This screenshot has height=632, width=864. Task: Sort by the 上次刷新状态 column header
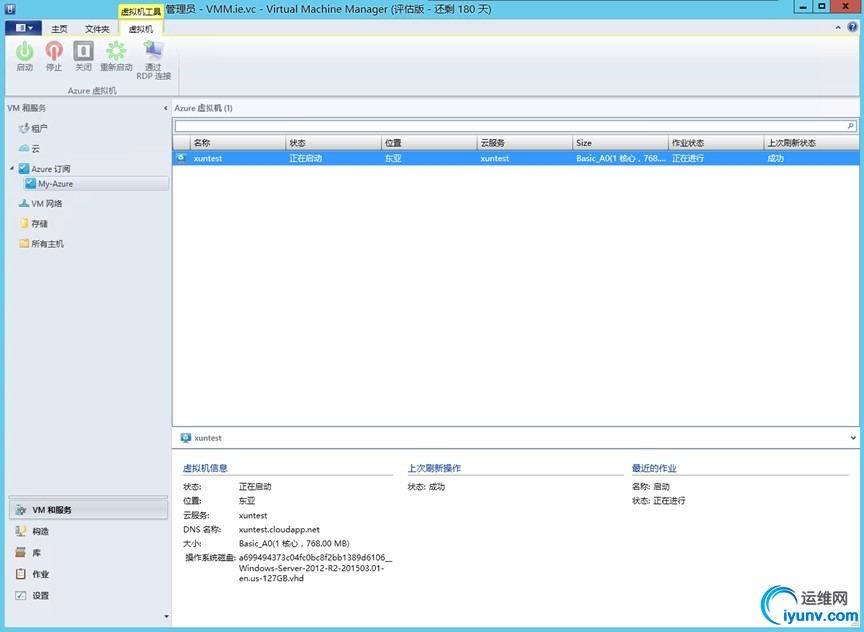811,143
